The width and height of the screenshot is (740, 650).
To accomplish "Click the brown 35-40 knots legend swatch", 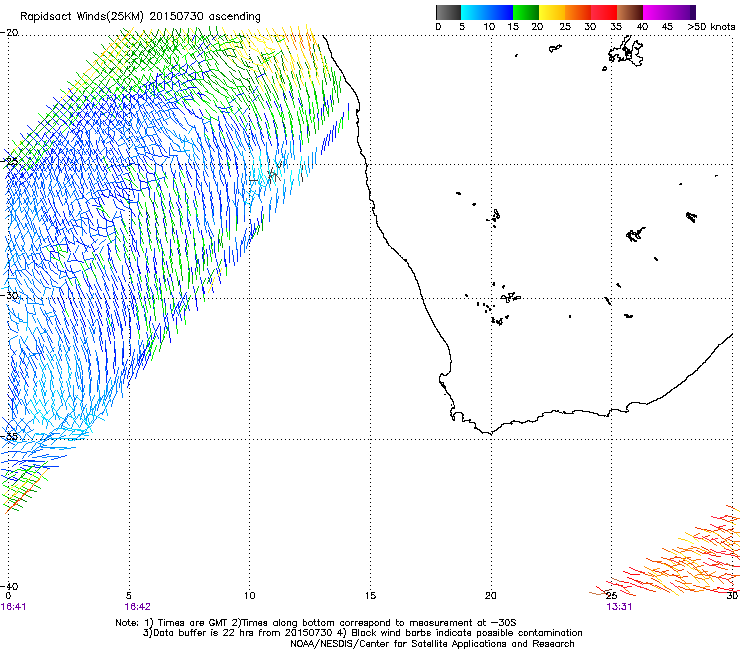I will tap(630, 12).
